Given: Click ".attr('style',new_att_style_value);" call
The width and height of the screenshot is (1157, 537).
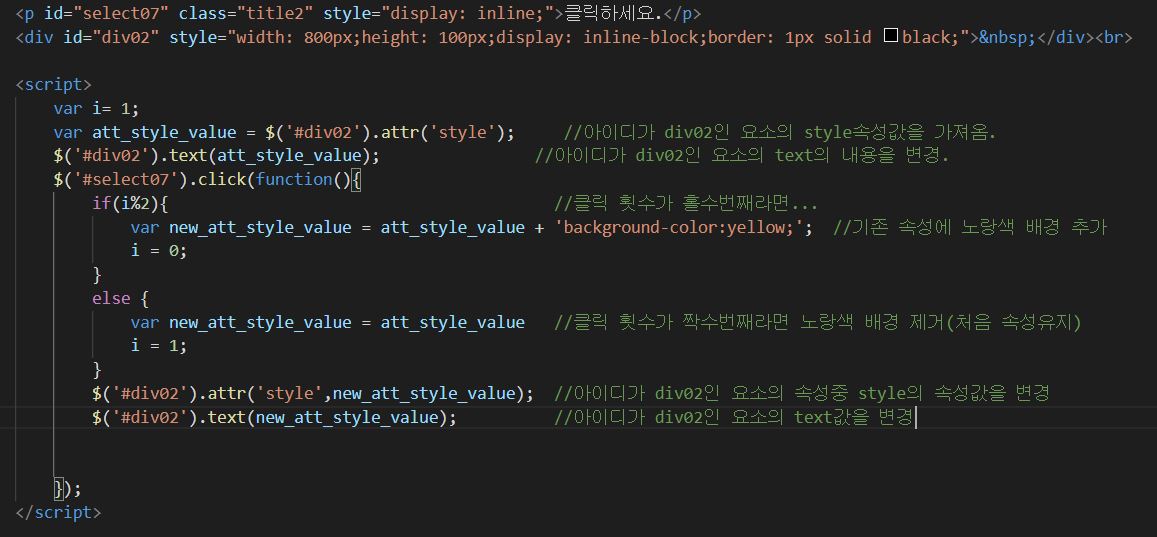Looking at the screenshot, I should coord(365,394).
